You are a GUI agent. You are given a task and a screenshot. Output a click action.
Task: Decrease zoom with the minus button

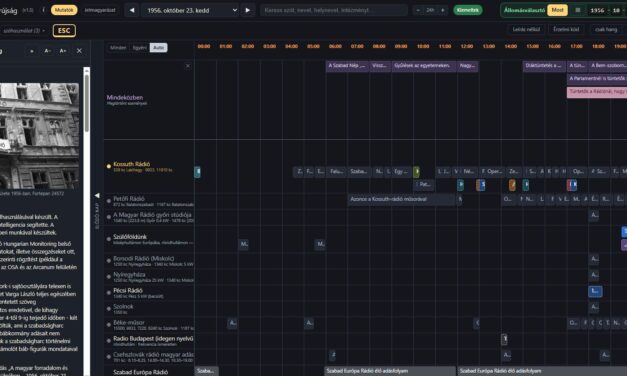tap(418, 10)
